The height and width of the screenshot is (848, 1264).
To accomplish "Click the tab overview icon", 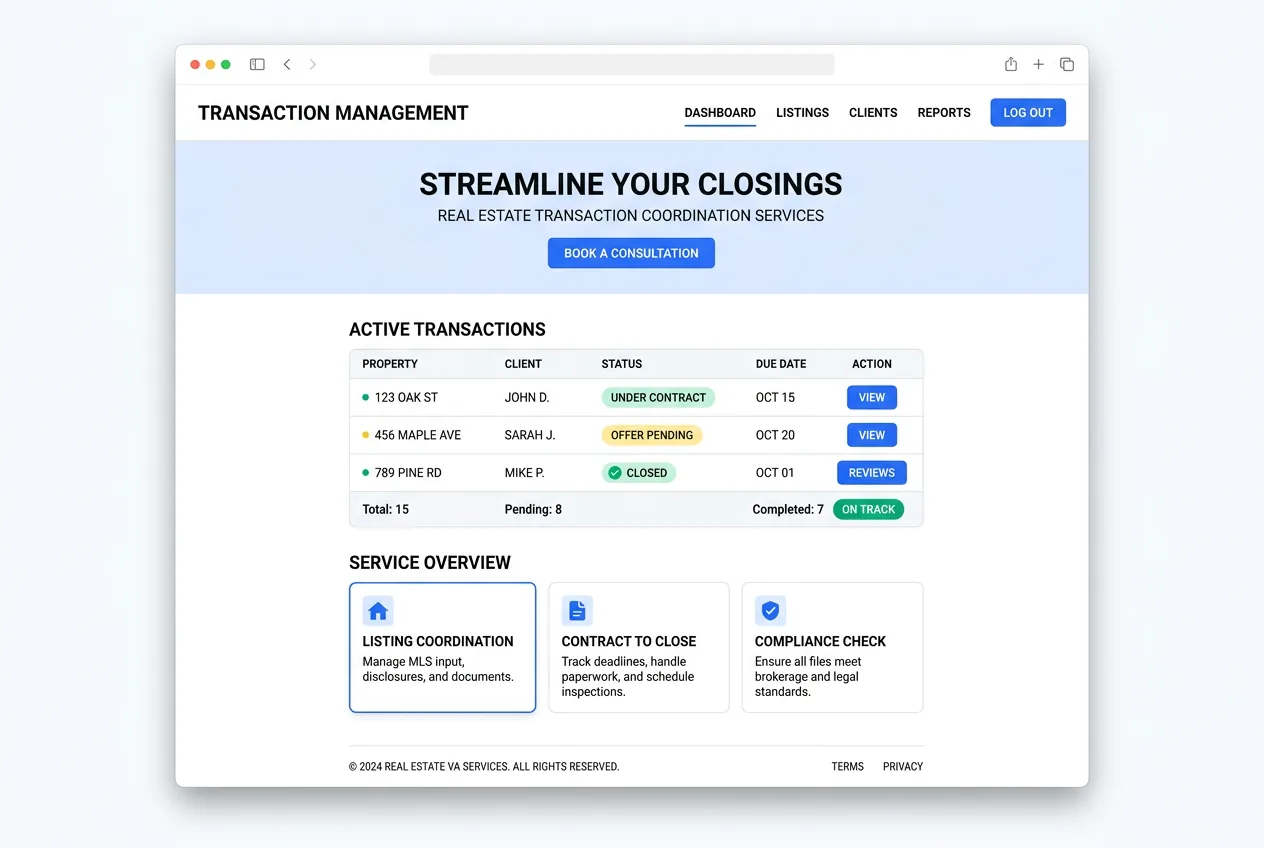I will coord(1066,63).
